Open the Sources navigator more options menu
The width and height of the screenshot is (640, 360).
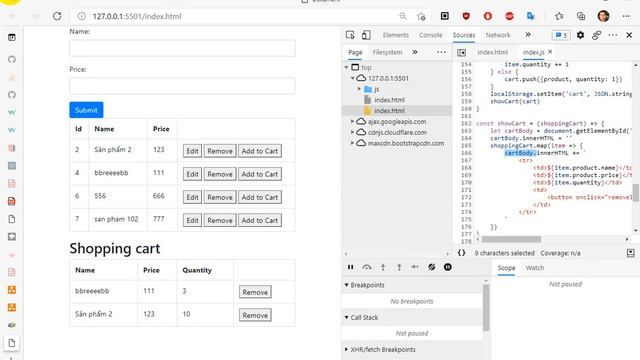point(441,52)
